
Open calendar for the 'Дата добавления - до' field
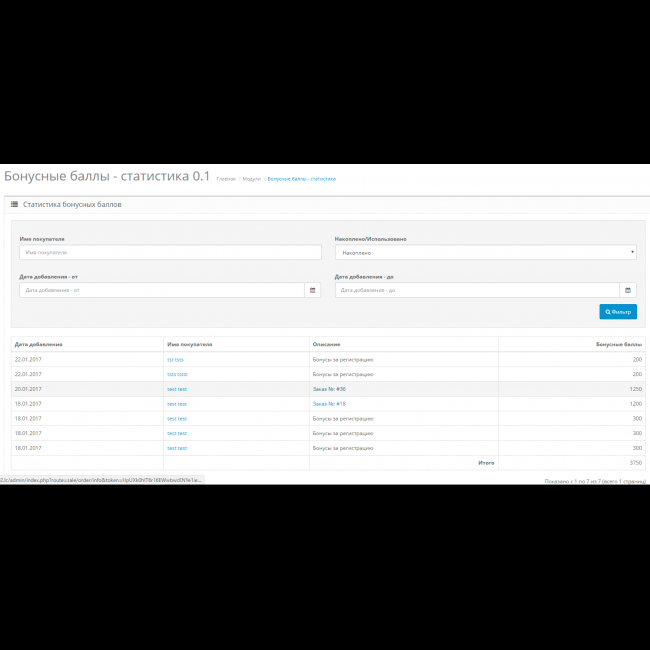628,290
